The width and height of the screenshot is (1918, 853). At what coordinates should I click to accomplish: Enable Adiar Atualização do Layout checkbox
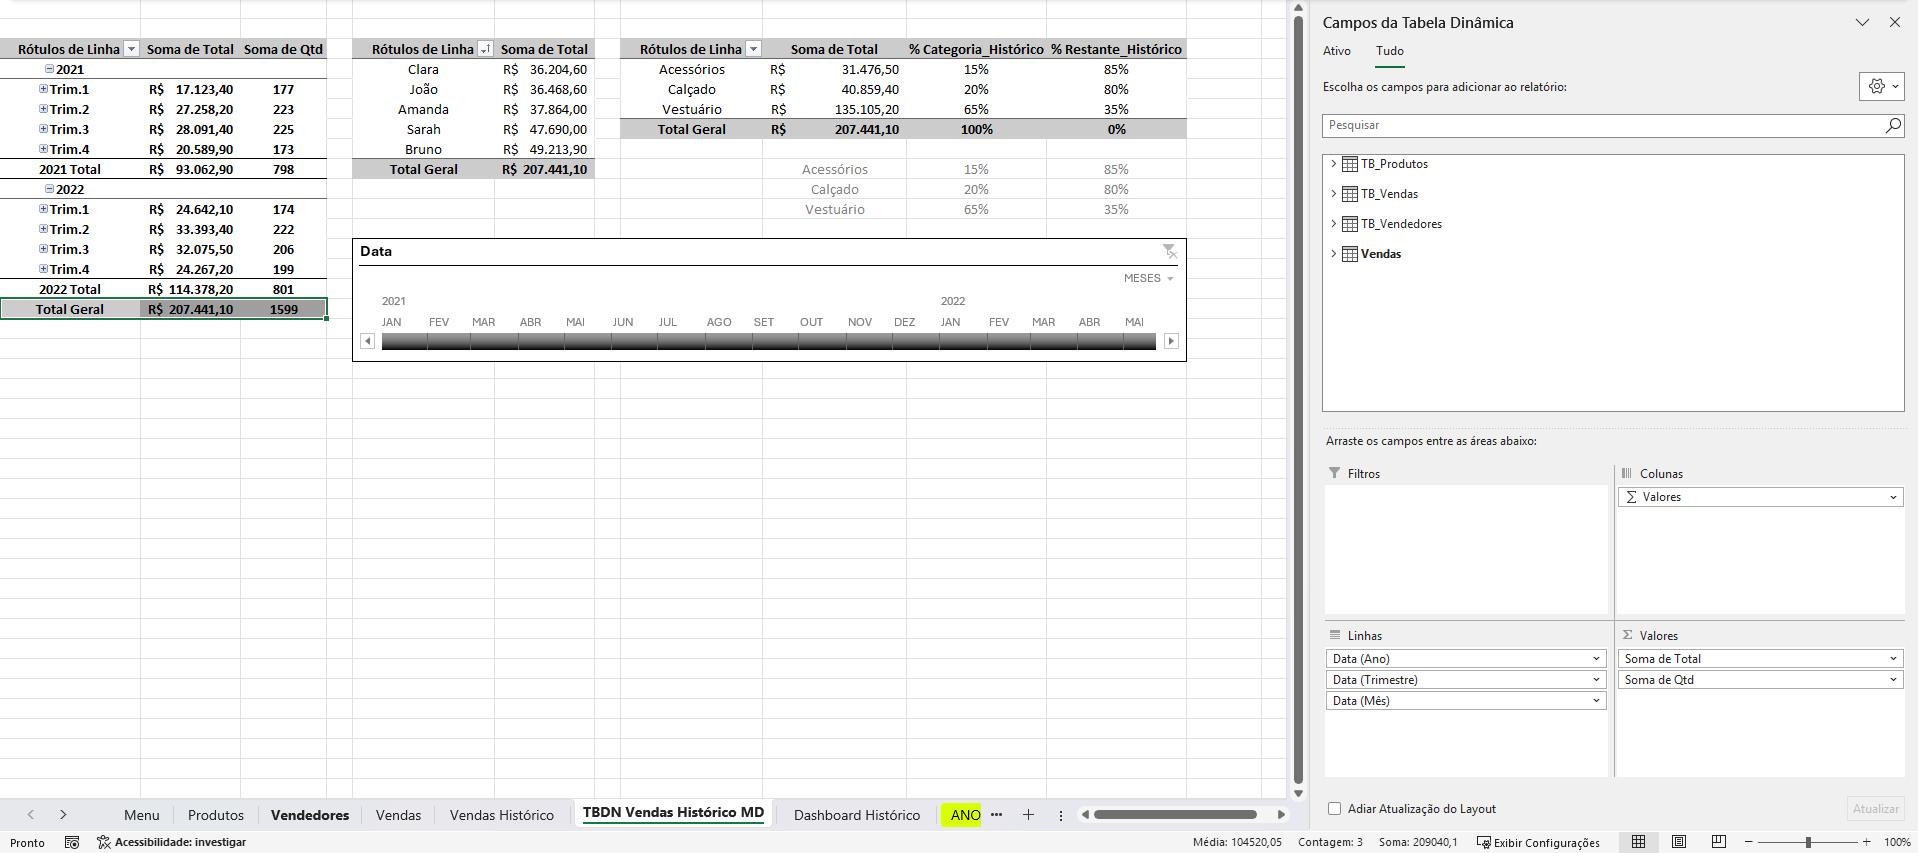click(x=1334, y=809)
